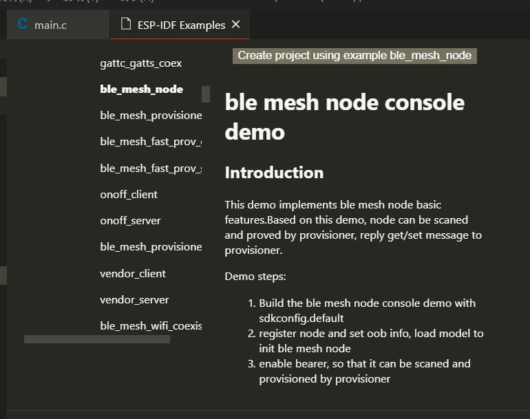Click step 1 'Build the ble mesh node console demo'
530x419 pixels.
click(367, 311)
